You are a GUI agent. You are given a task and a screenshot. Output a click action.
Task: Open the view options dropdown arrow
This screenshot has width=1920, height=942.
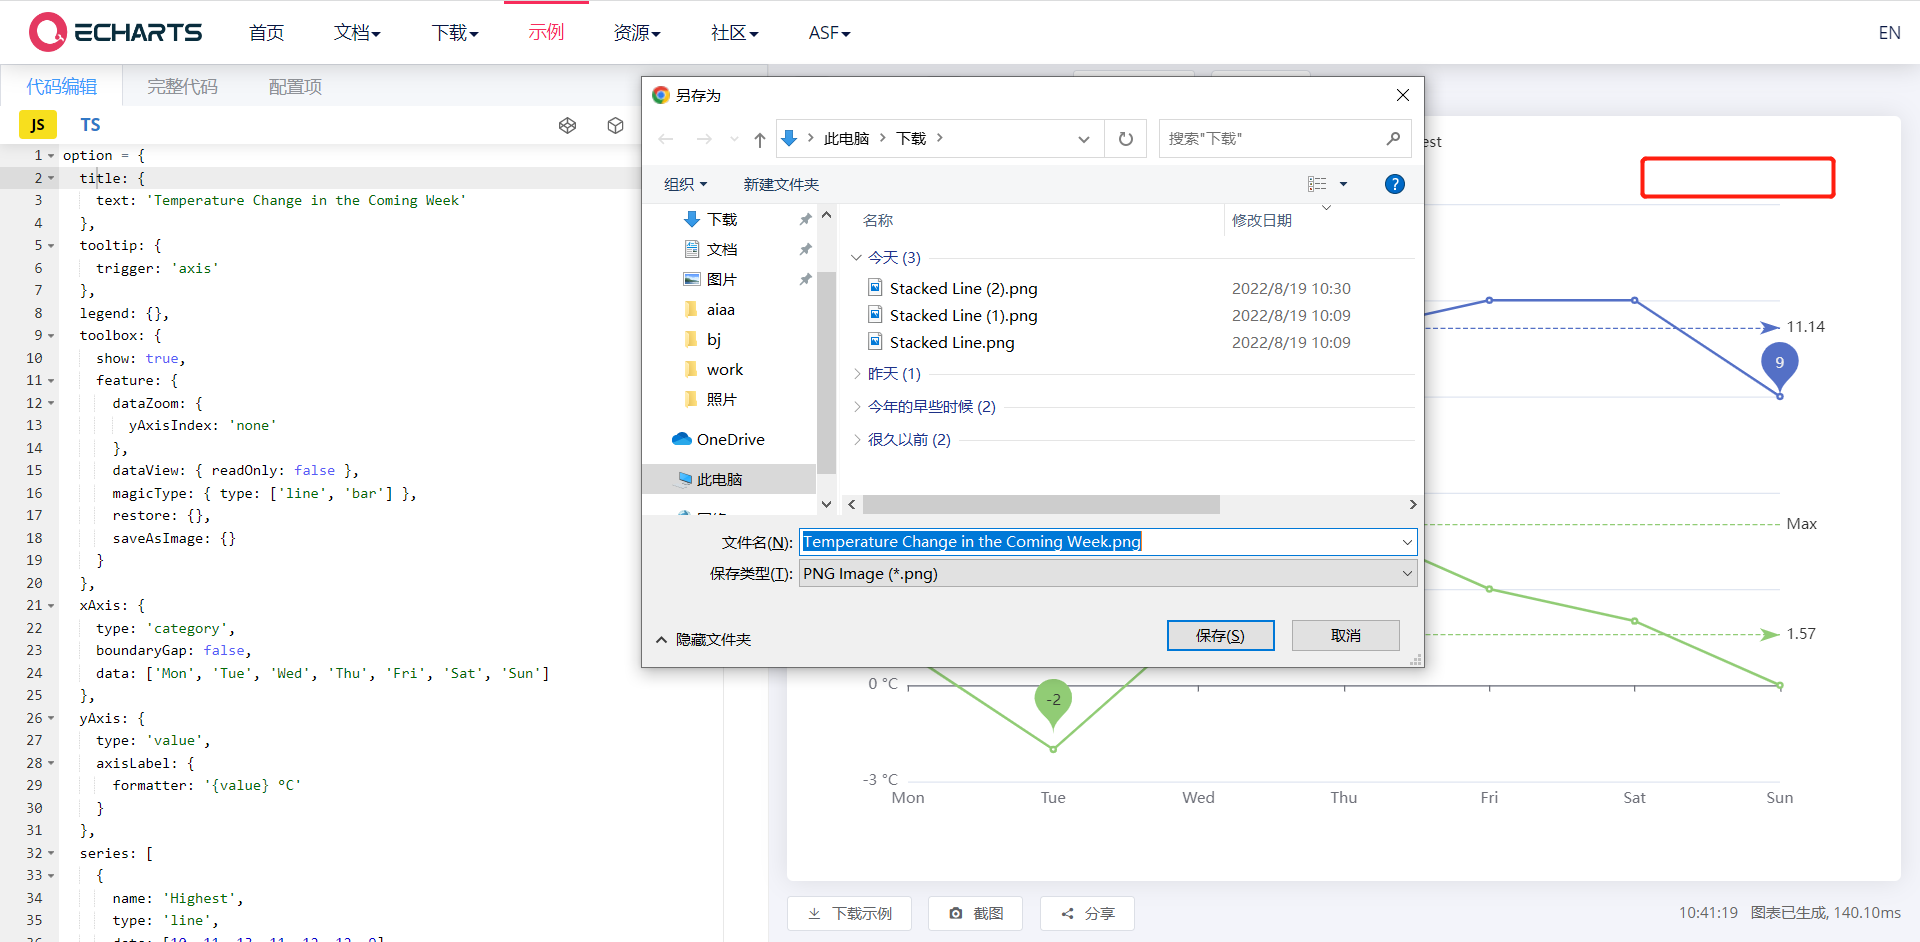point(1344,184)
